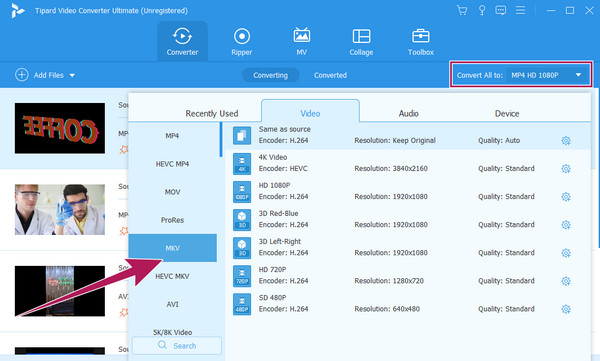Click the Same as source preset icon
Screen dimensions: 600x361
pyautogui.click(x=242, y=136)
